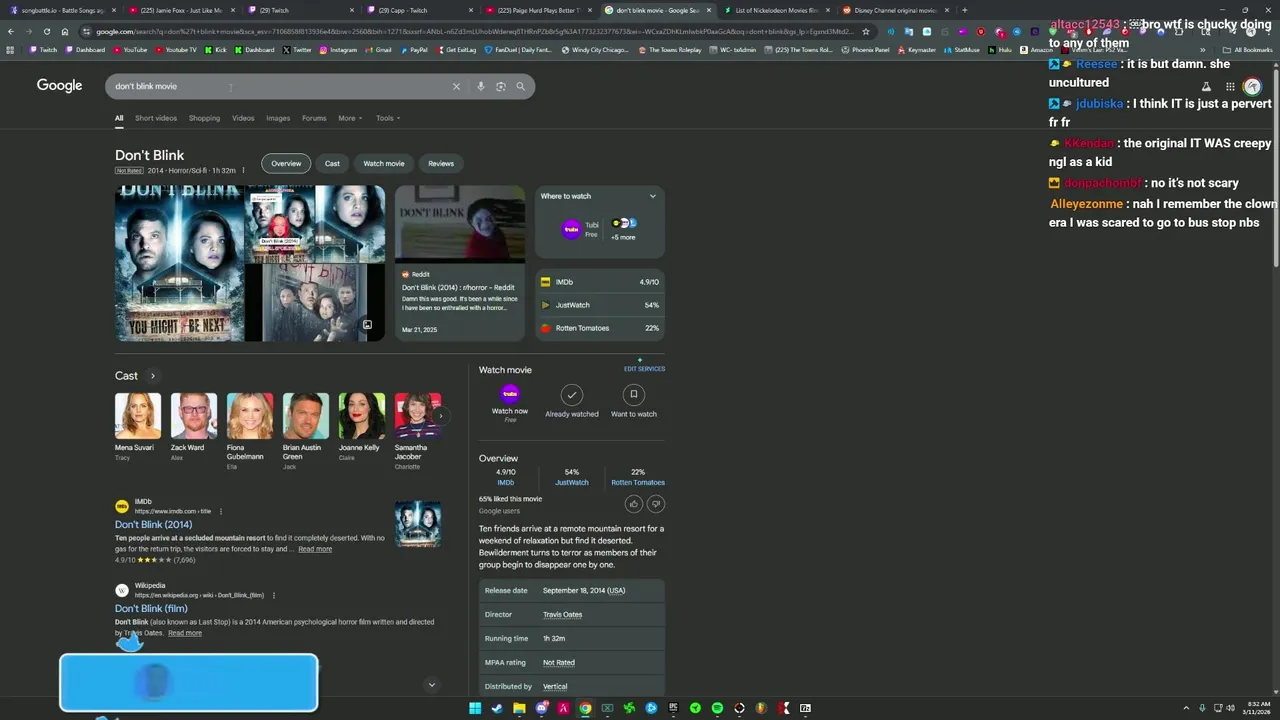
Task: Open Mena Suvari cast photo
Action: tap(137, 415)
